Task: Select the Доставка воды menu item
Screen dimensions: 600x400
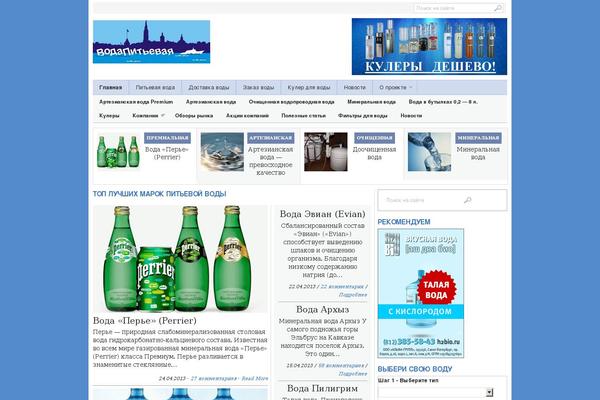Action: pos(209,87)
